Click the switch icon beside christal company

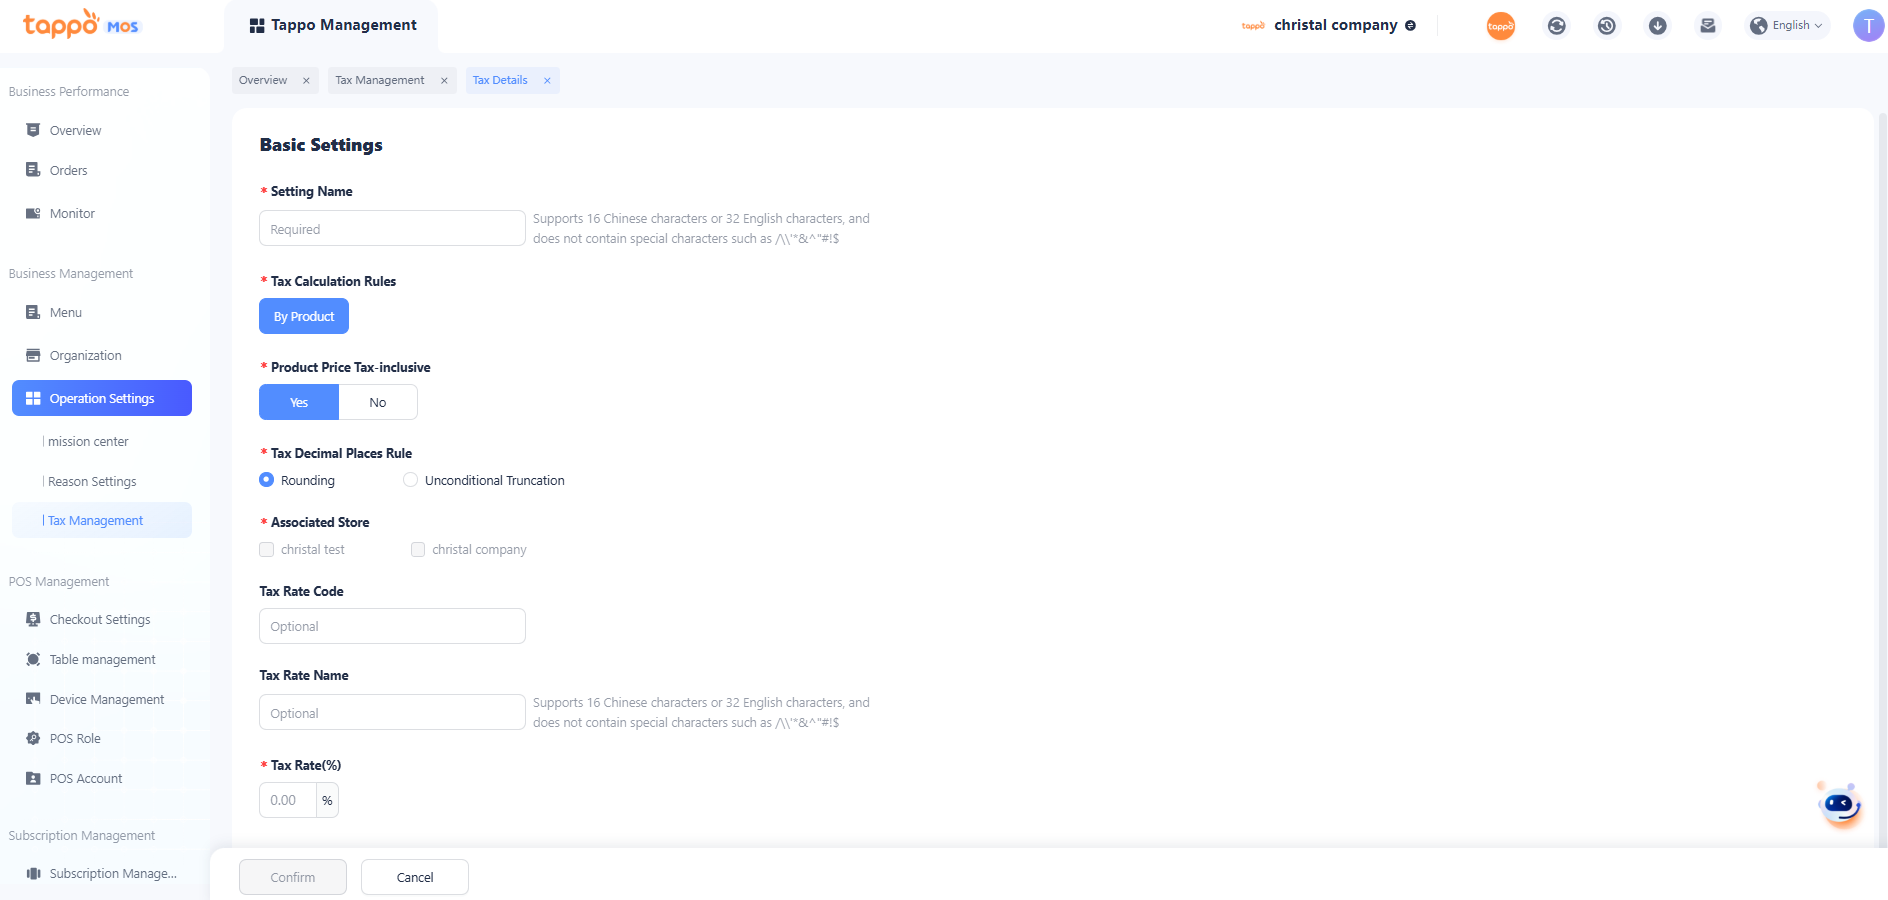pos(1410,26)
